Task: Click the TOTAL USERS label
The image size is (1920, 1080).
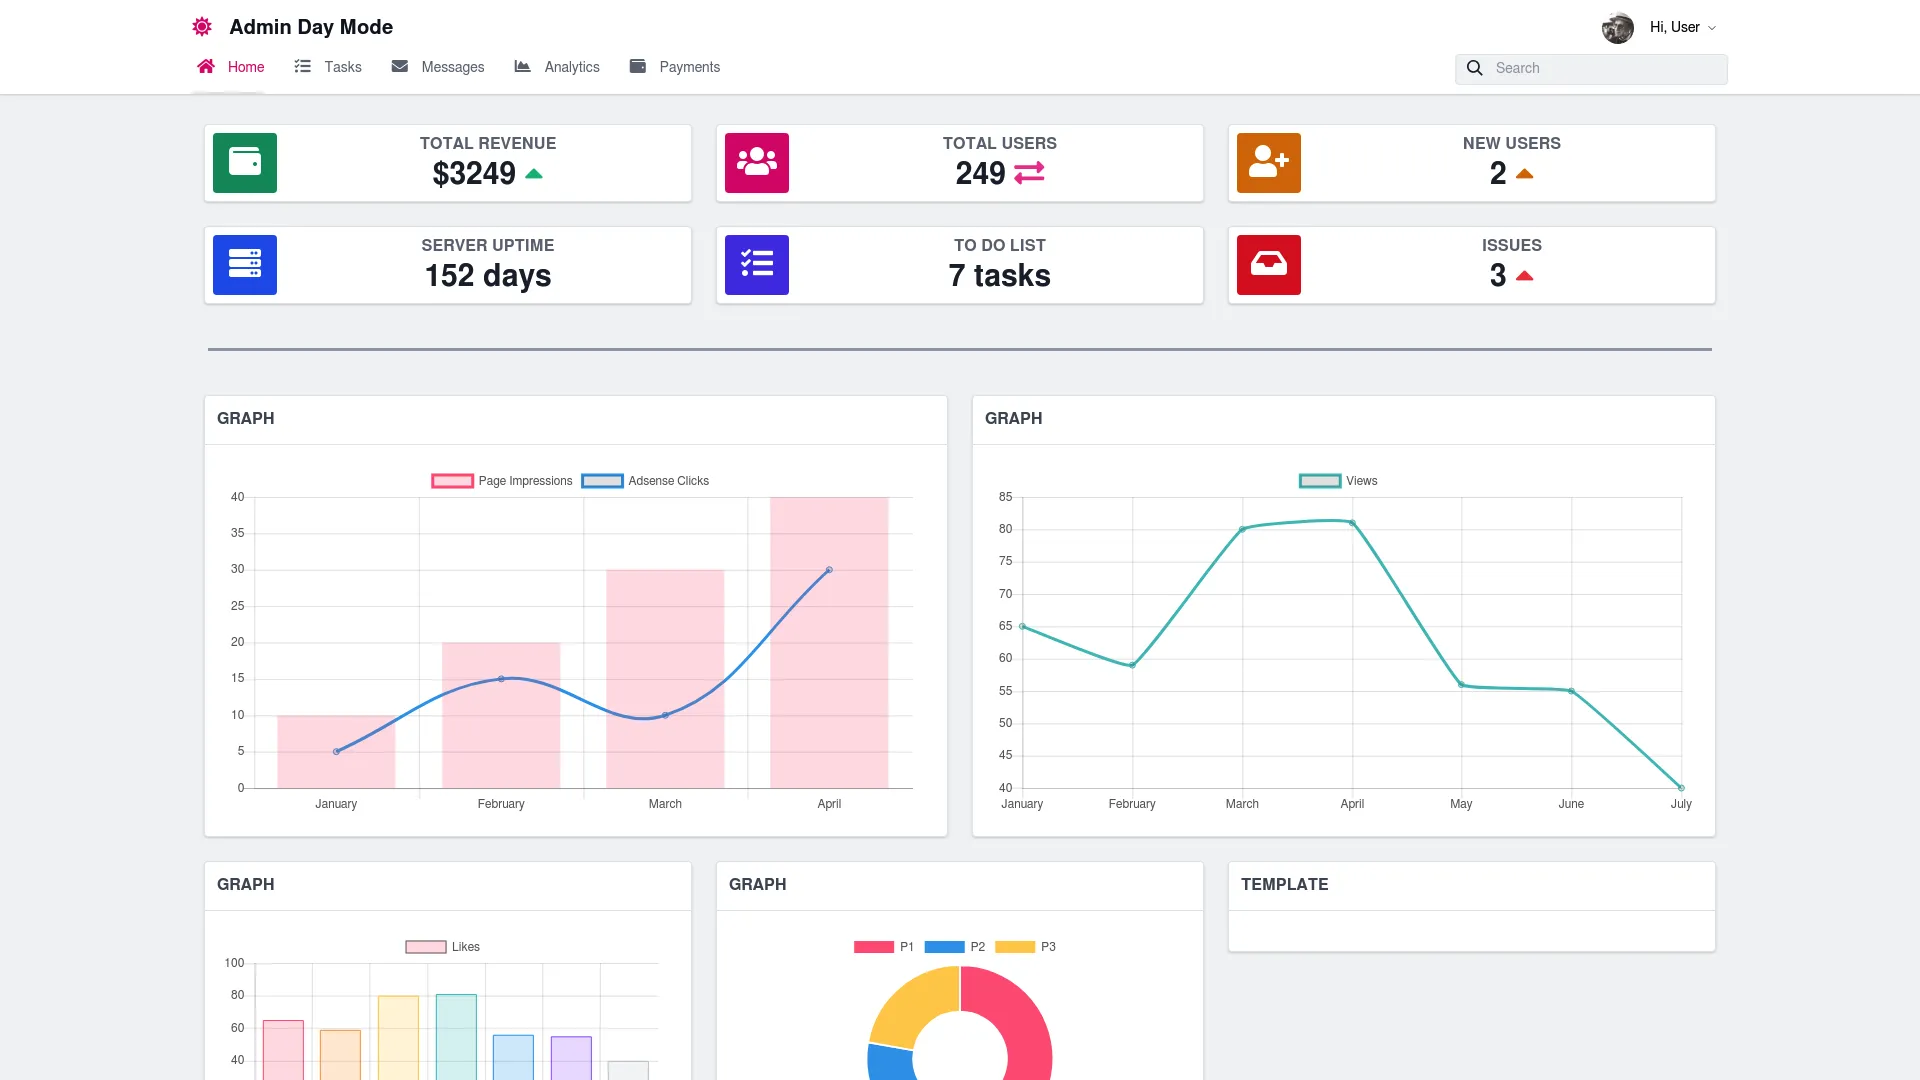Action: coord(1000,143)
